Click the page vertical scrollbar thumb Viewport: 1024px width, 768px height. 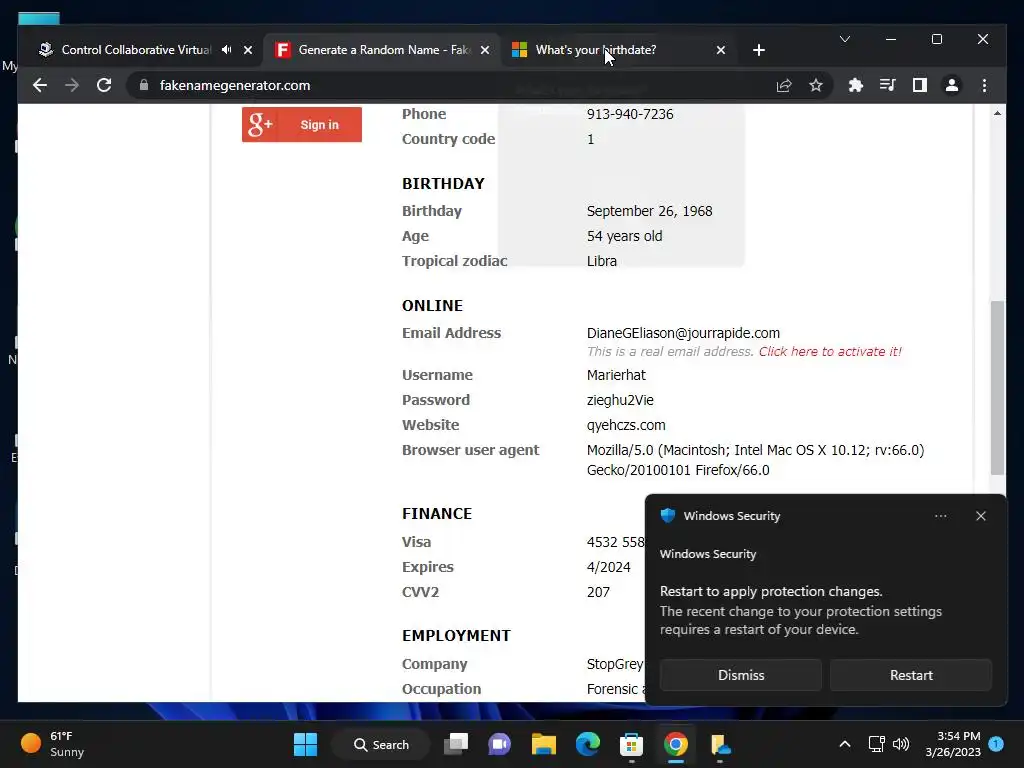(x=997, y=387)
